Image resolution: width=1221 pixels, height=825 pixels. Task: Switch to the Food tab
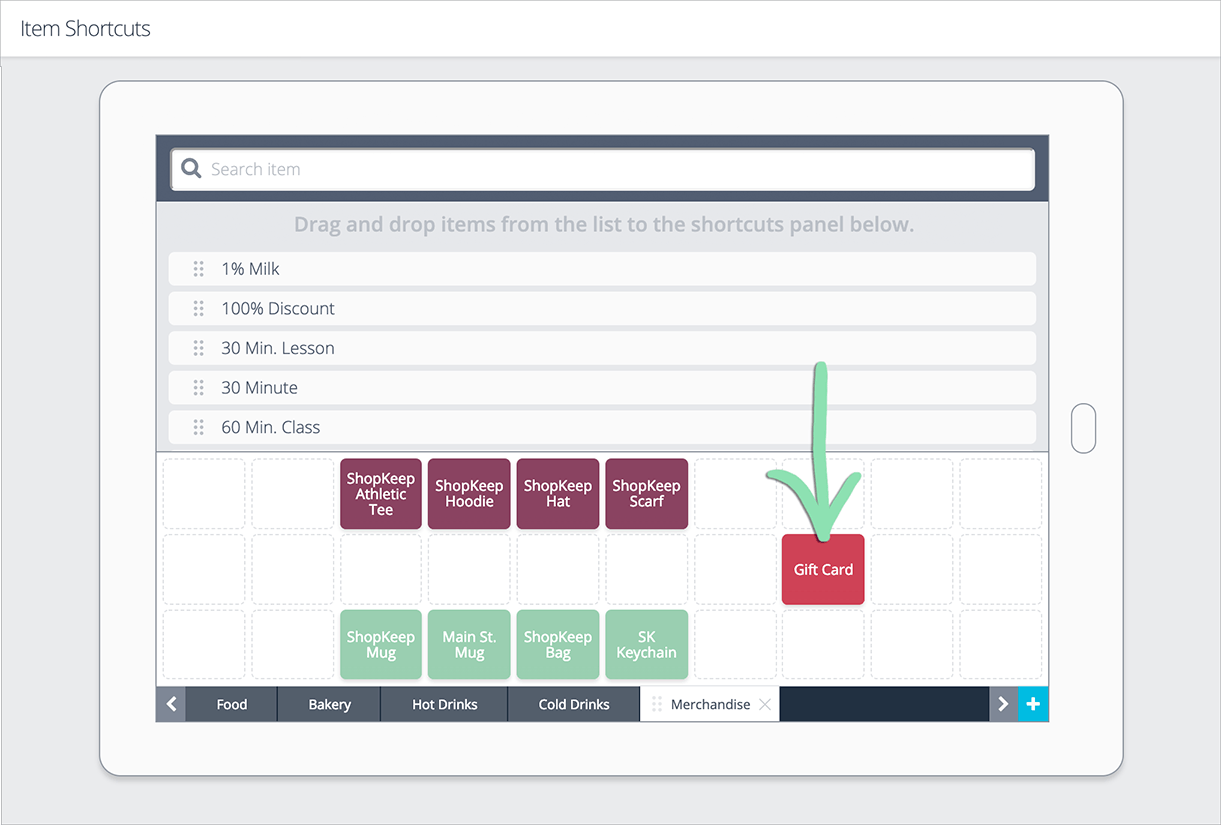pos(231,704)
